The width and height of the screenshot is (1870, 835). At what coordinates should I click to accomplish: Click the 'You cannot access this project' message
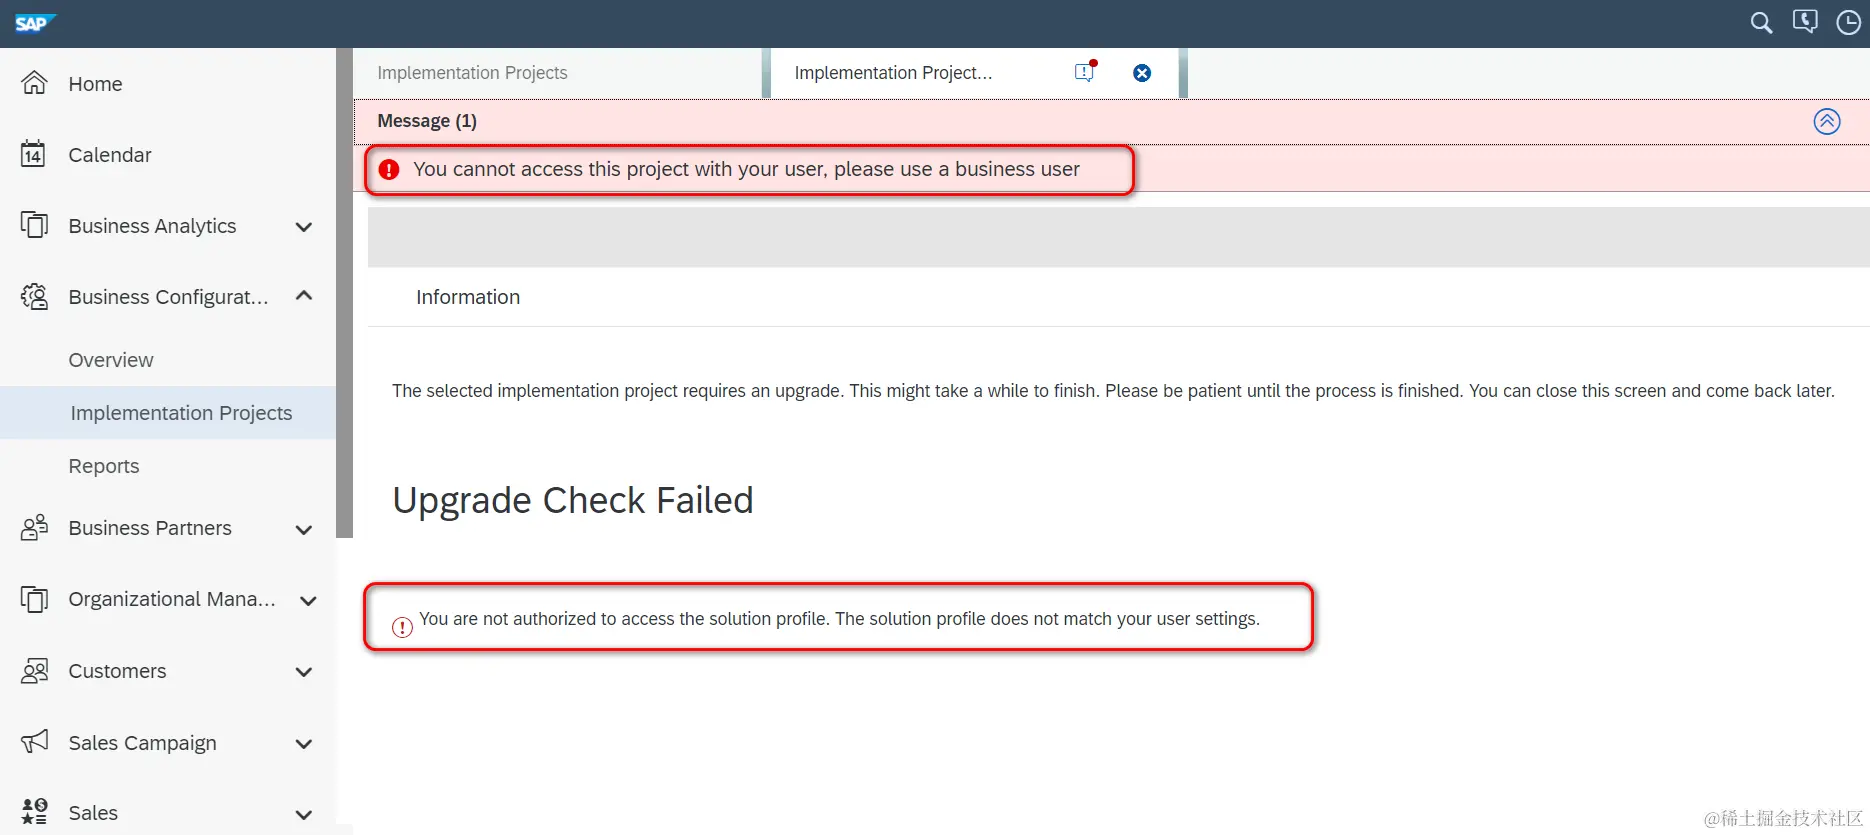tap(746, 169)
